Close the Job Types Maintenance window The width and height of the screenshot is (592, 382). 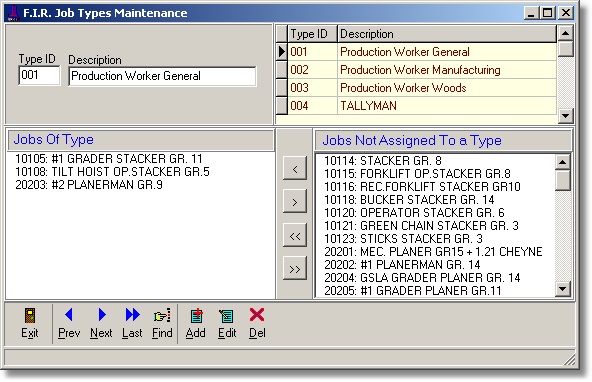tap(566, 13)
